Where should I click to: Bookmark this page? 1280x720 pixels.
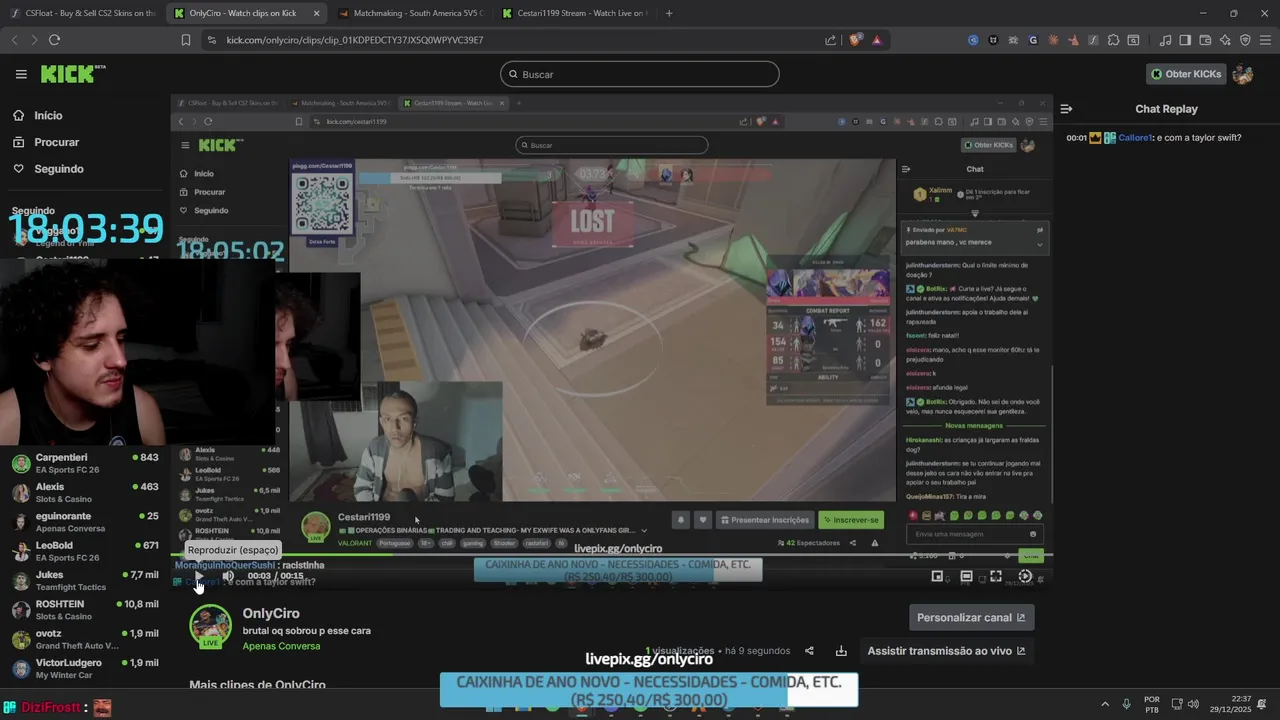[185, 40]
